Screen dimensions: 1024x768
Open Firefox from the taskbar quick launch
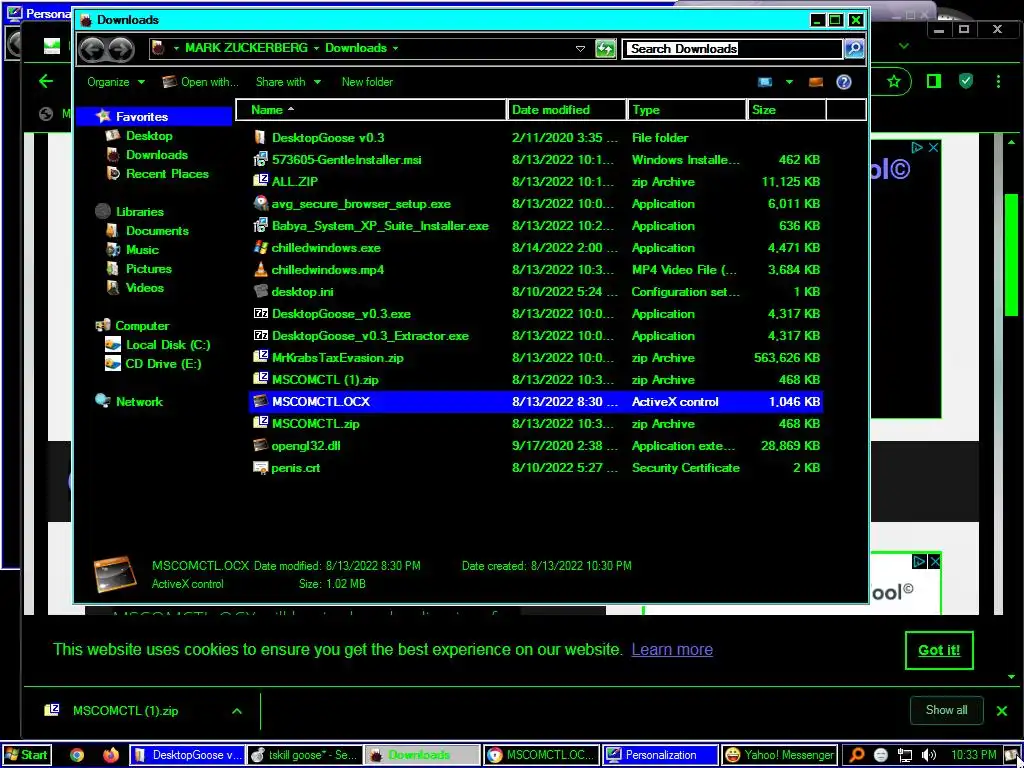[x=111, y=755]
